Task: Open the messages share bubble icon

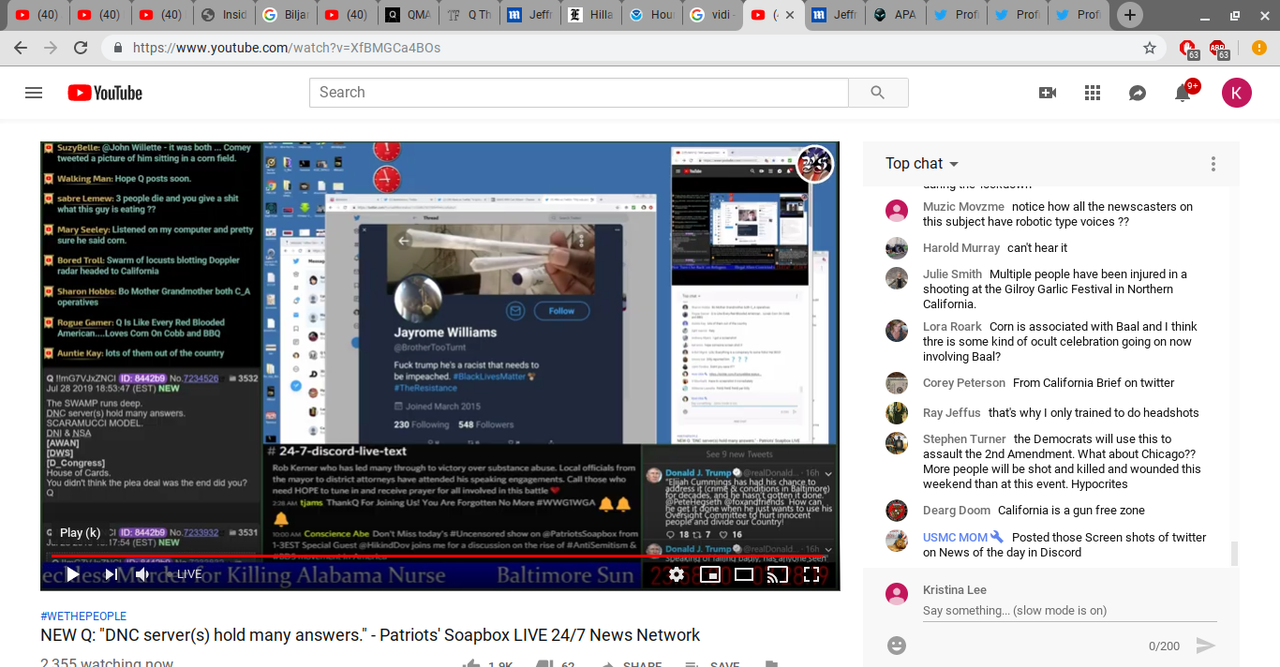Action: (x=1137, y=93)
